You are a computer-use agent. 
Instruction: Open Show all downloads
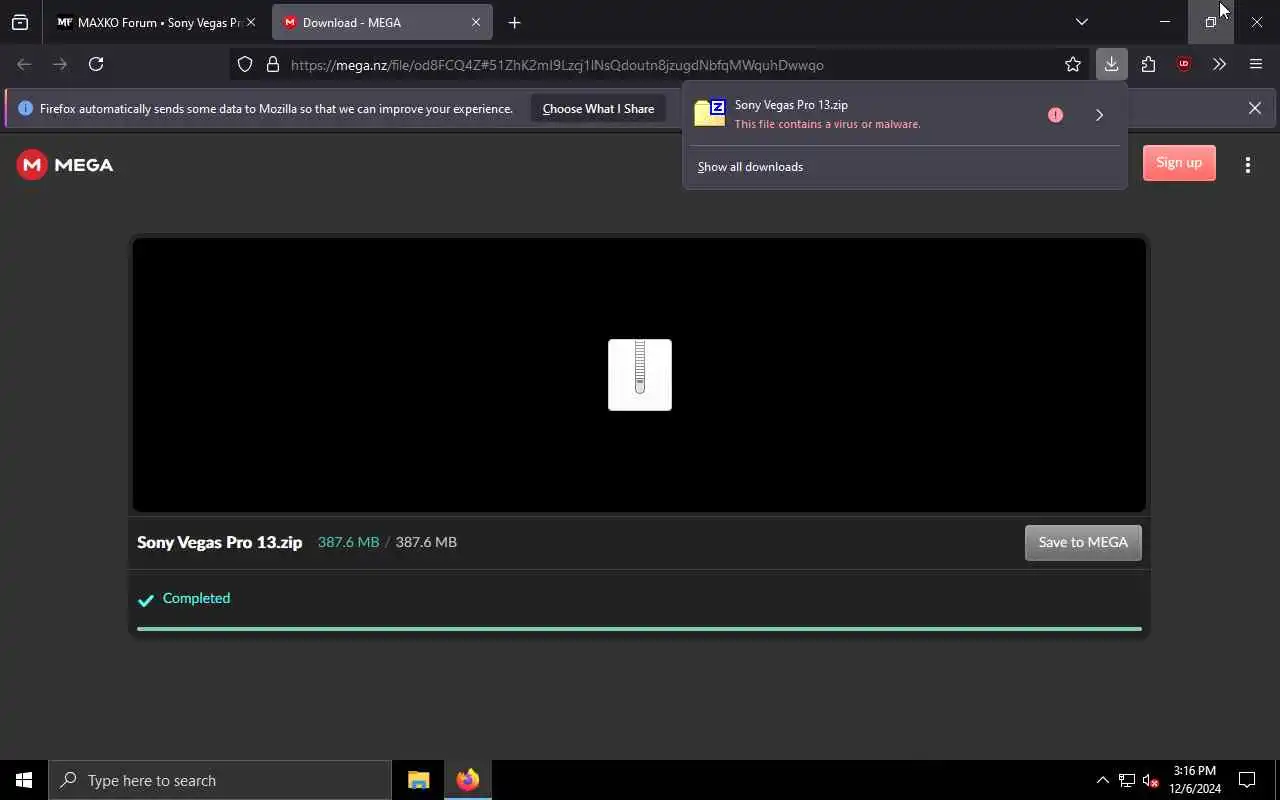coord(750,167)
